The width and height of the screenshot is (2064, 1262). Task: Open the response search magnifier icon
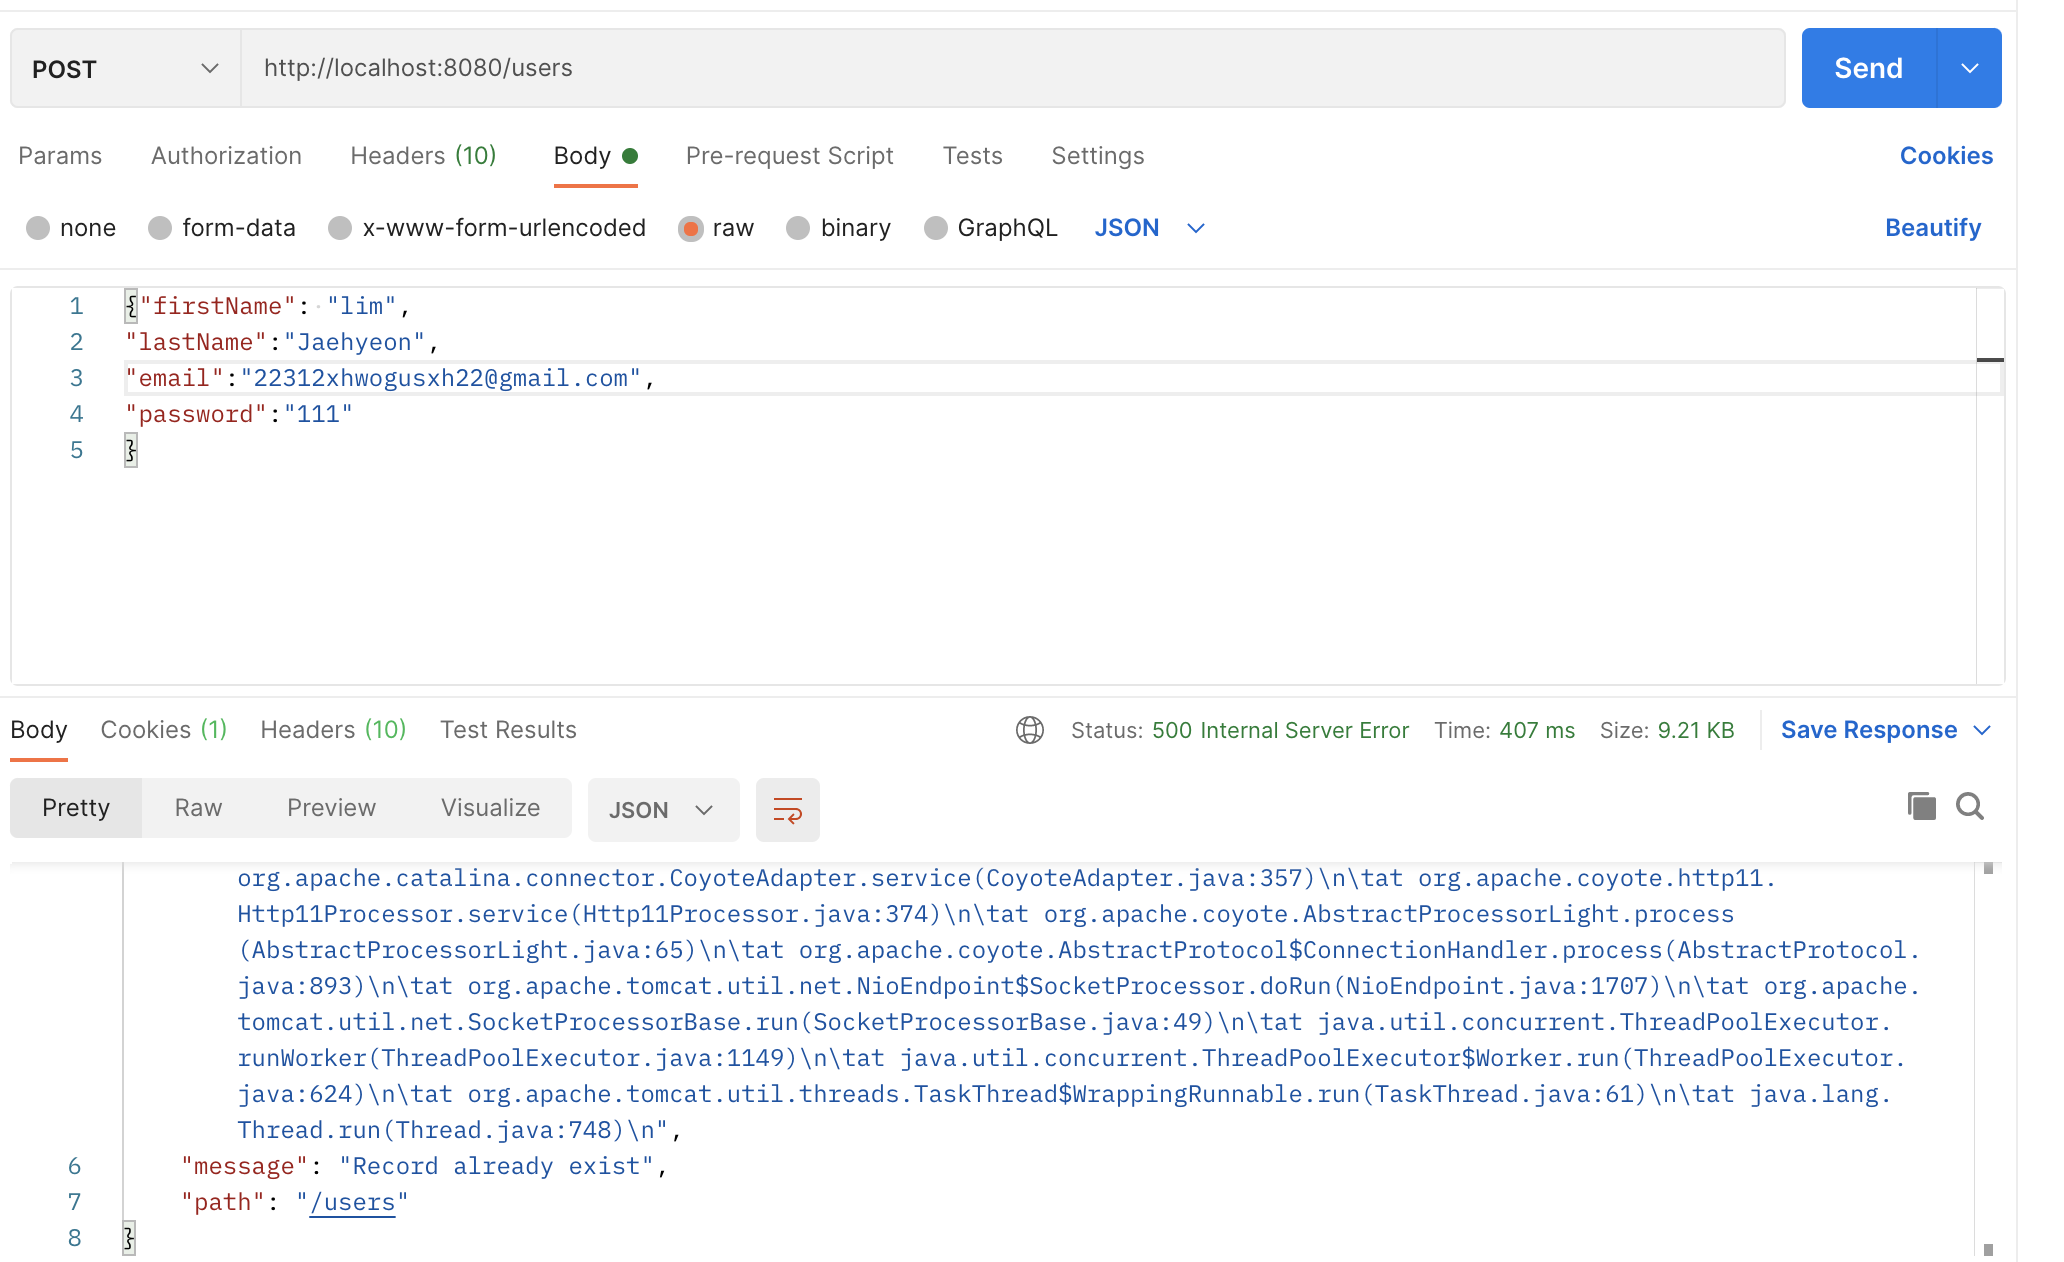(1970, 806)
